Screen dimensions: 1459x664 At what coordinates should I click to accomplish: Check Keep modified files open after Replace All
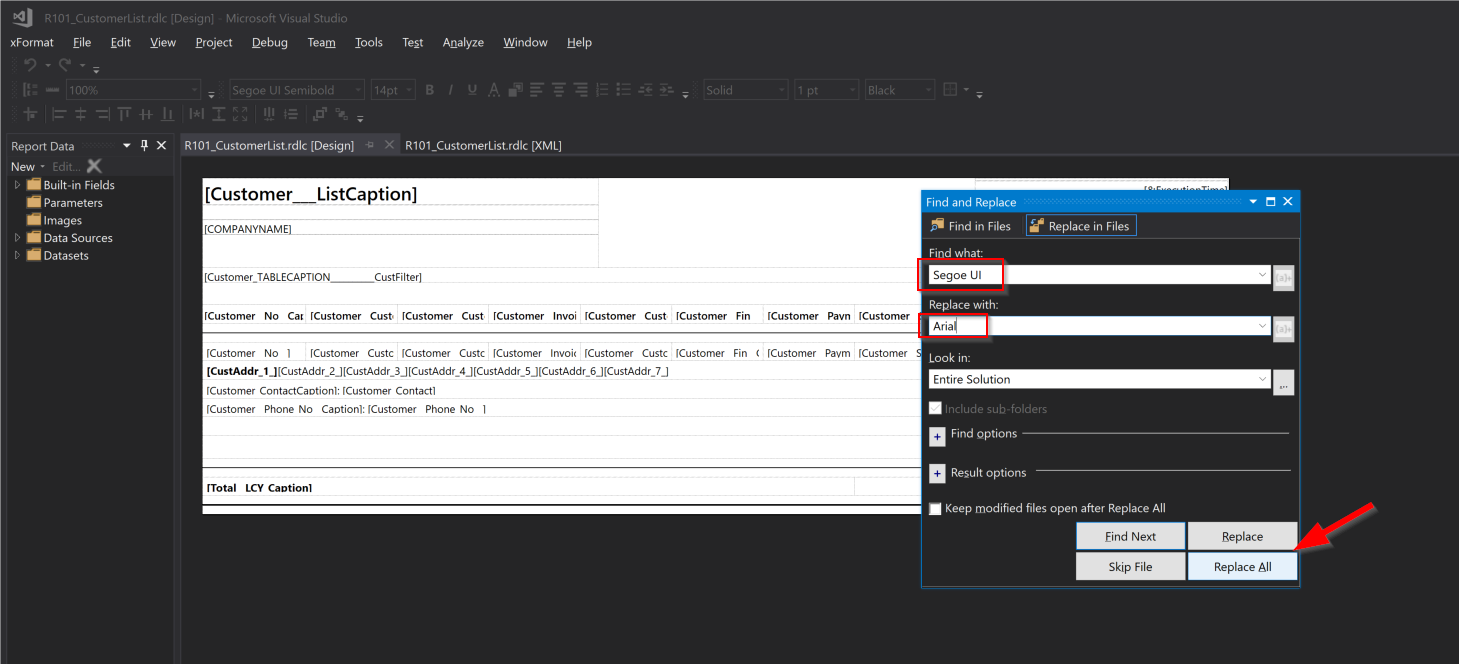[936, 509]
